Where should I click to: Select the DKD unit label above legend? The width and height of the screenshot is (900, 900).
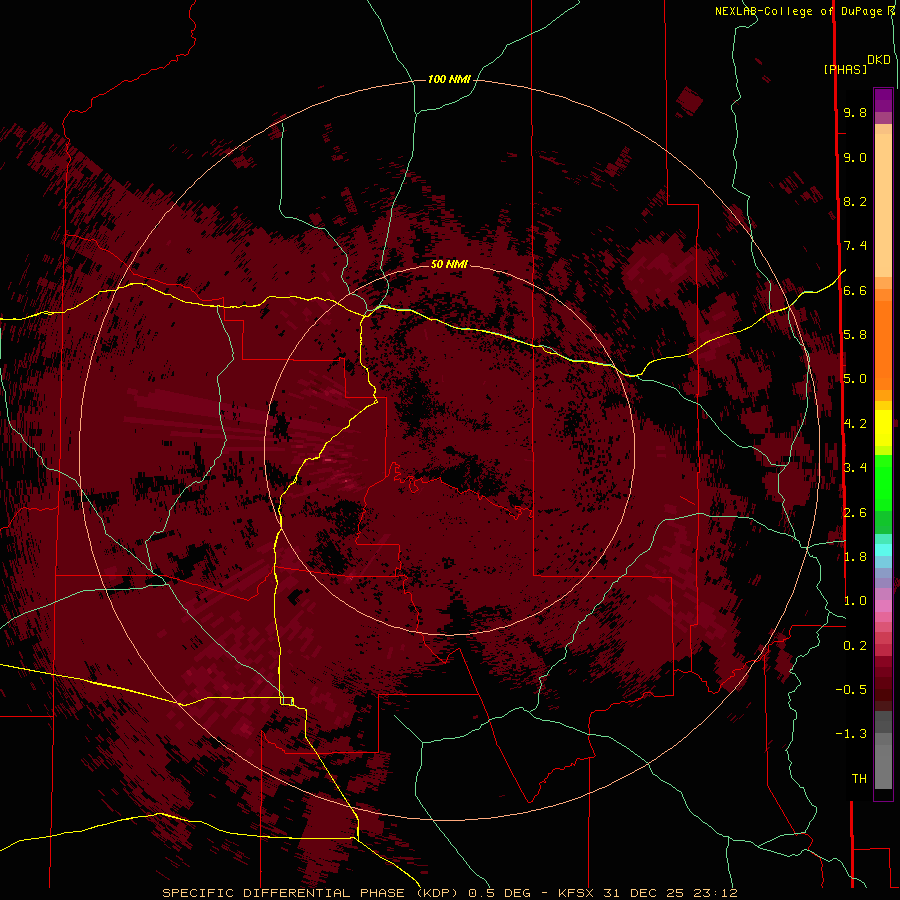(x=879, y=60)
